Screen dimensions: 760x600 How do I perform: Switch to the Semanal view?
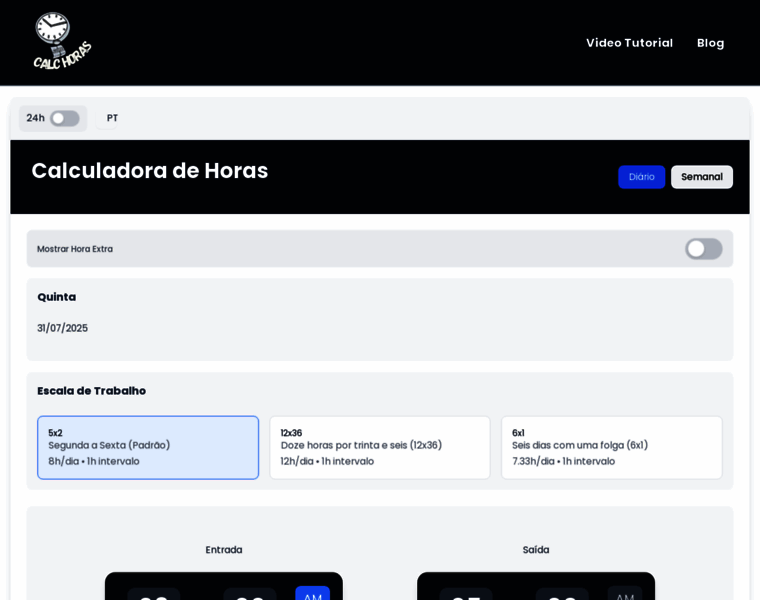tap(701, 177)
